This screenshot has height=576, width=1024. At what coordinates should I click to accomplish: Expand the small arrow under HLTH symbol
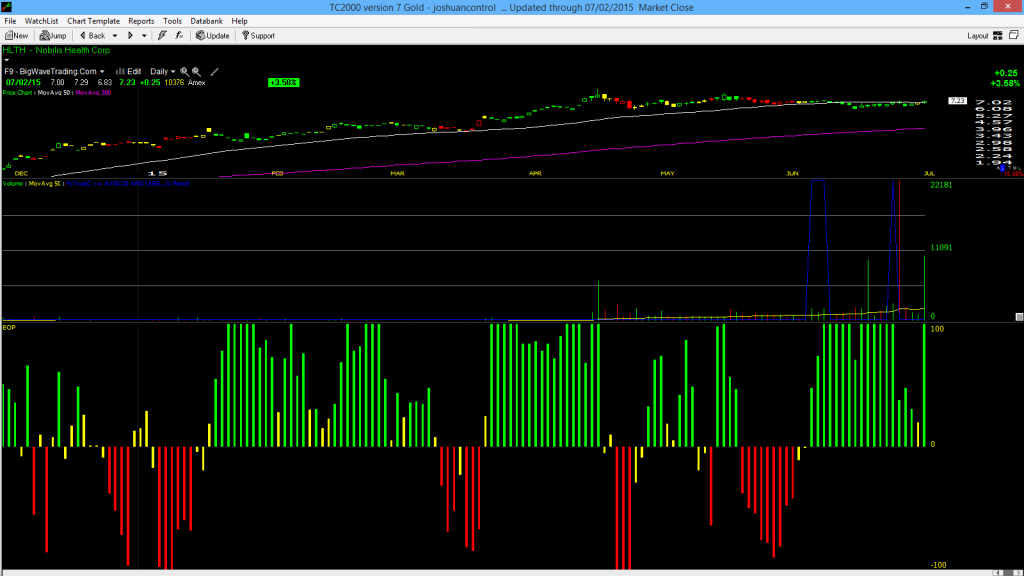[7, 60]
